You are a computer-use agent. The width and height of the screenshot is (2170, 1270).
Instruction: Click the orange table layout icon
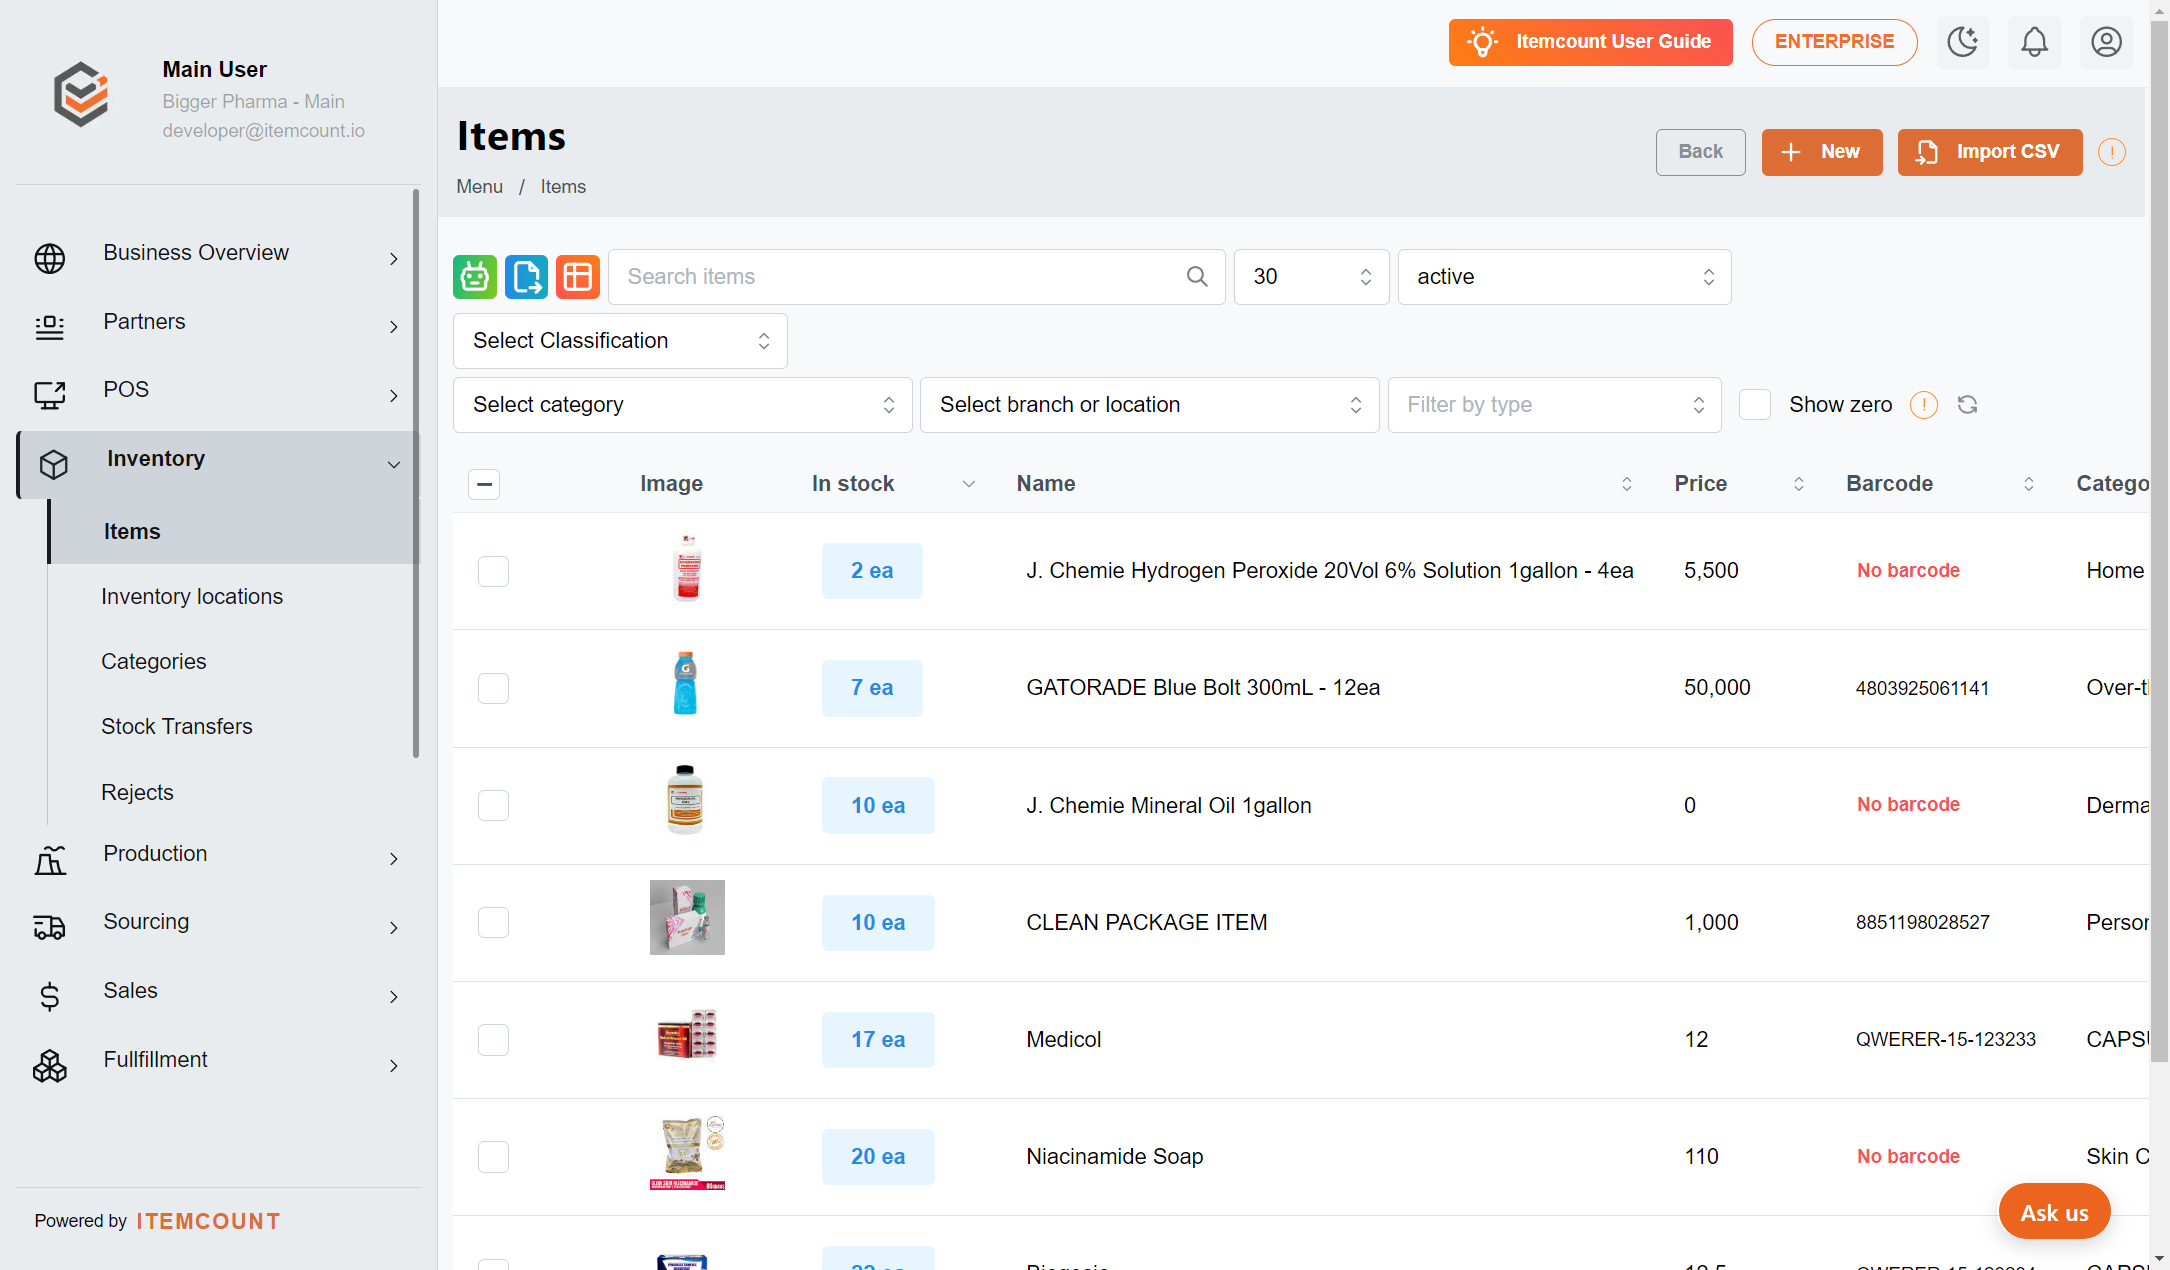pos(578,277)
